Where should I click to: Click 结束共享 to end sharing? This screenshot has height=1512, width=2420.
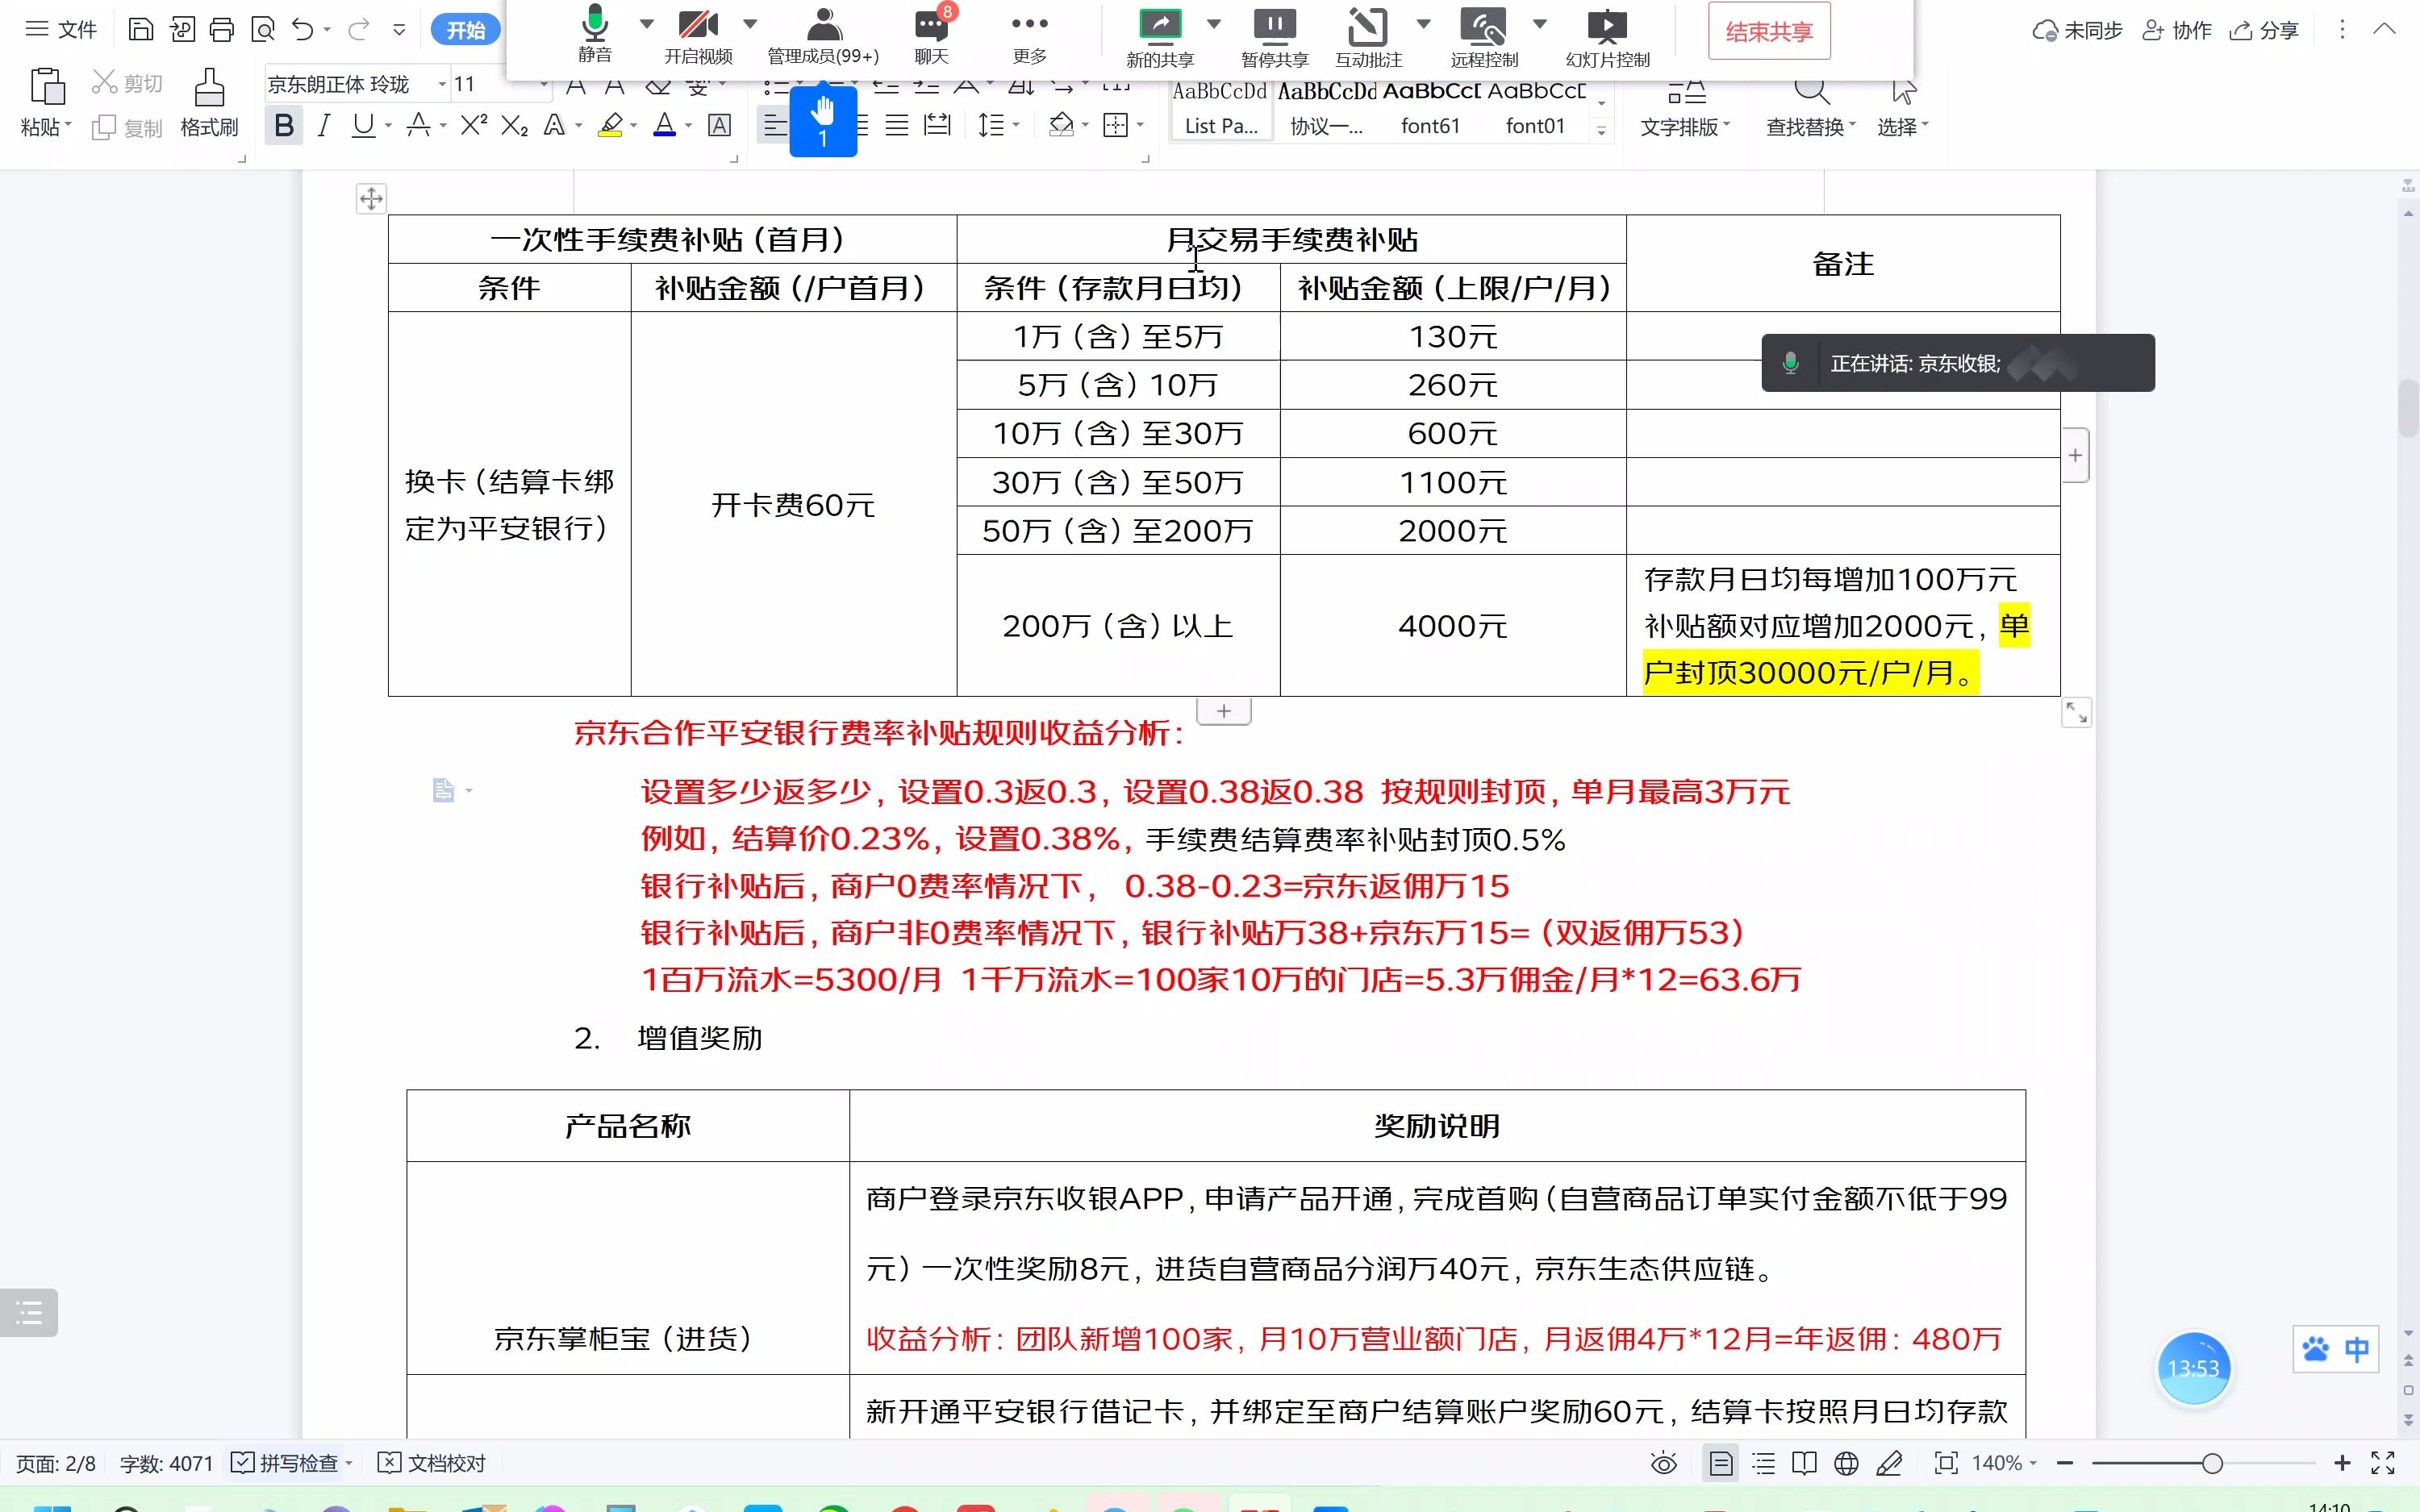coord(1768,31)
